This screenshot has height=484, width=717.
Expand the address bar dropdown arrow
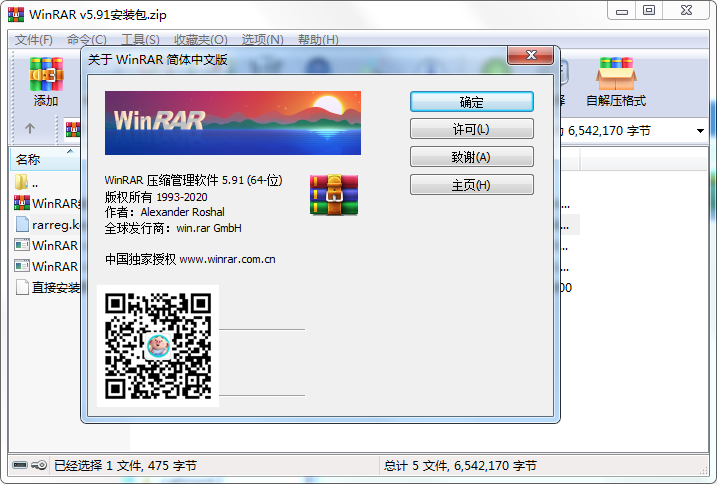[x=700, y=131]
